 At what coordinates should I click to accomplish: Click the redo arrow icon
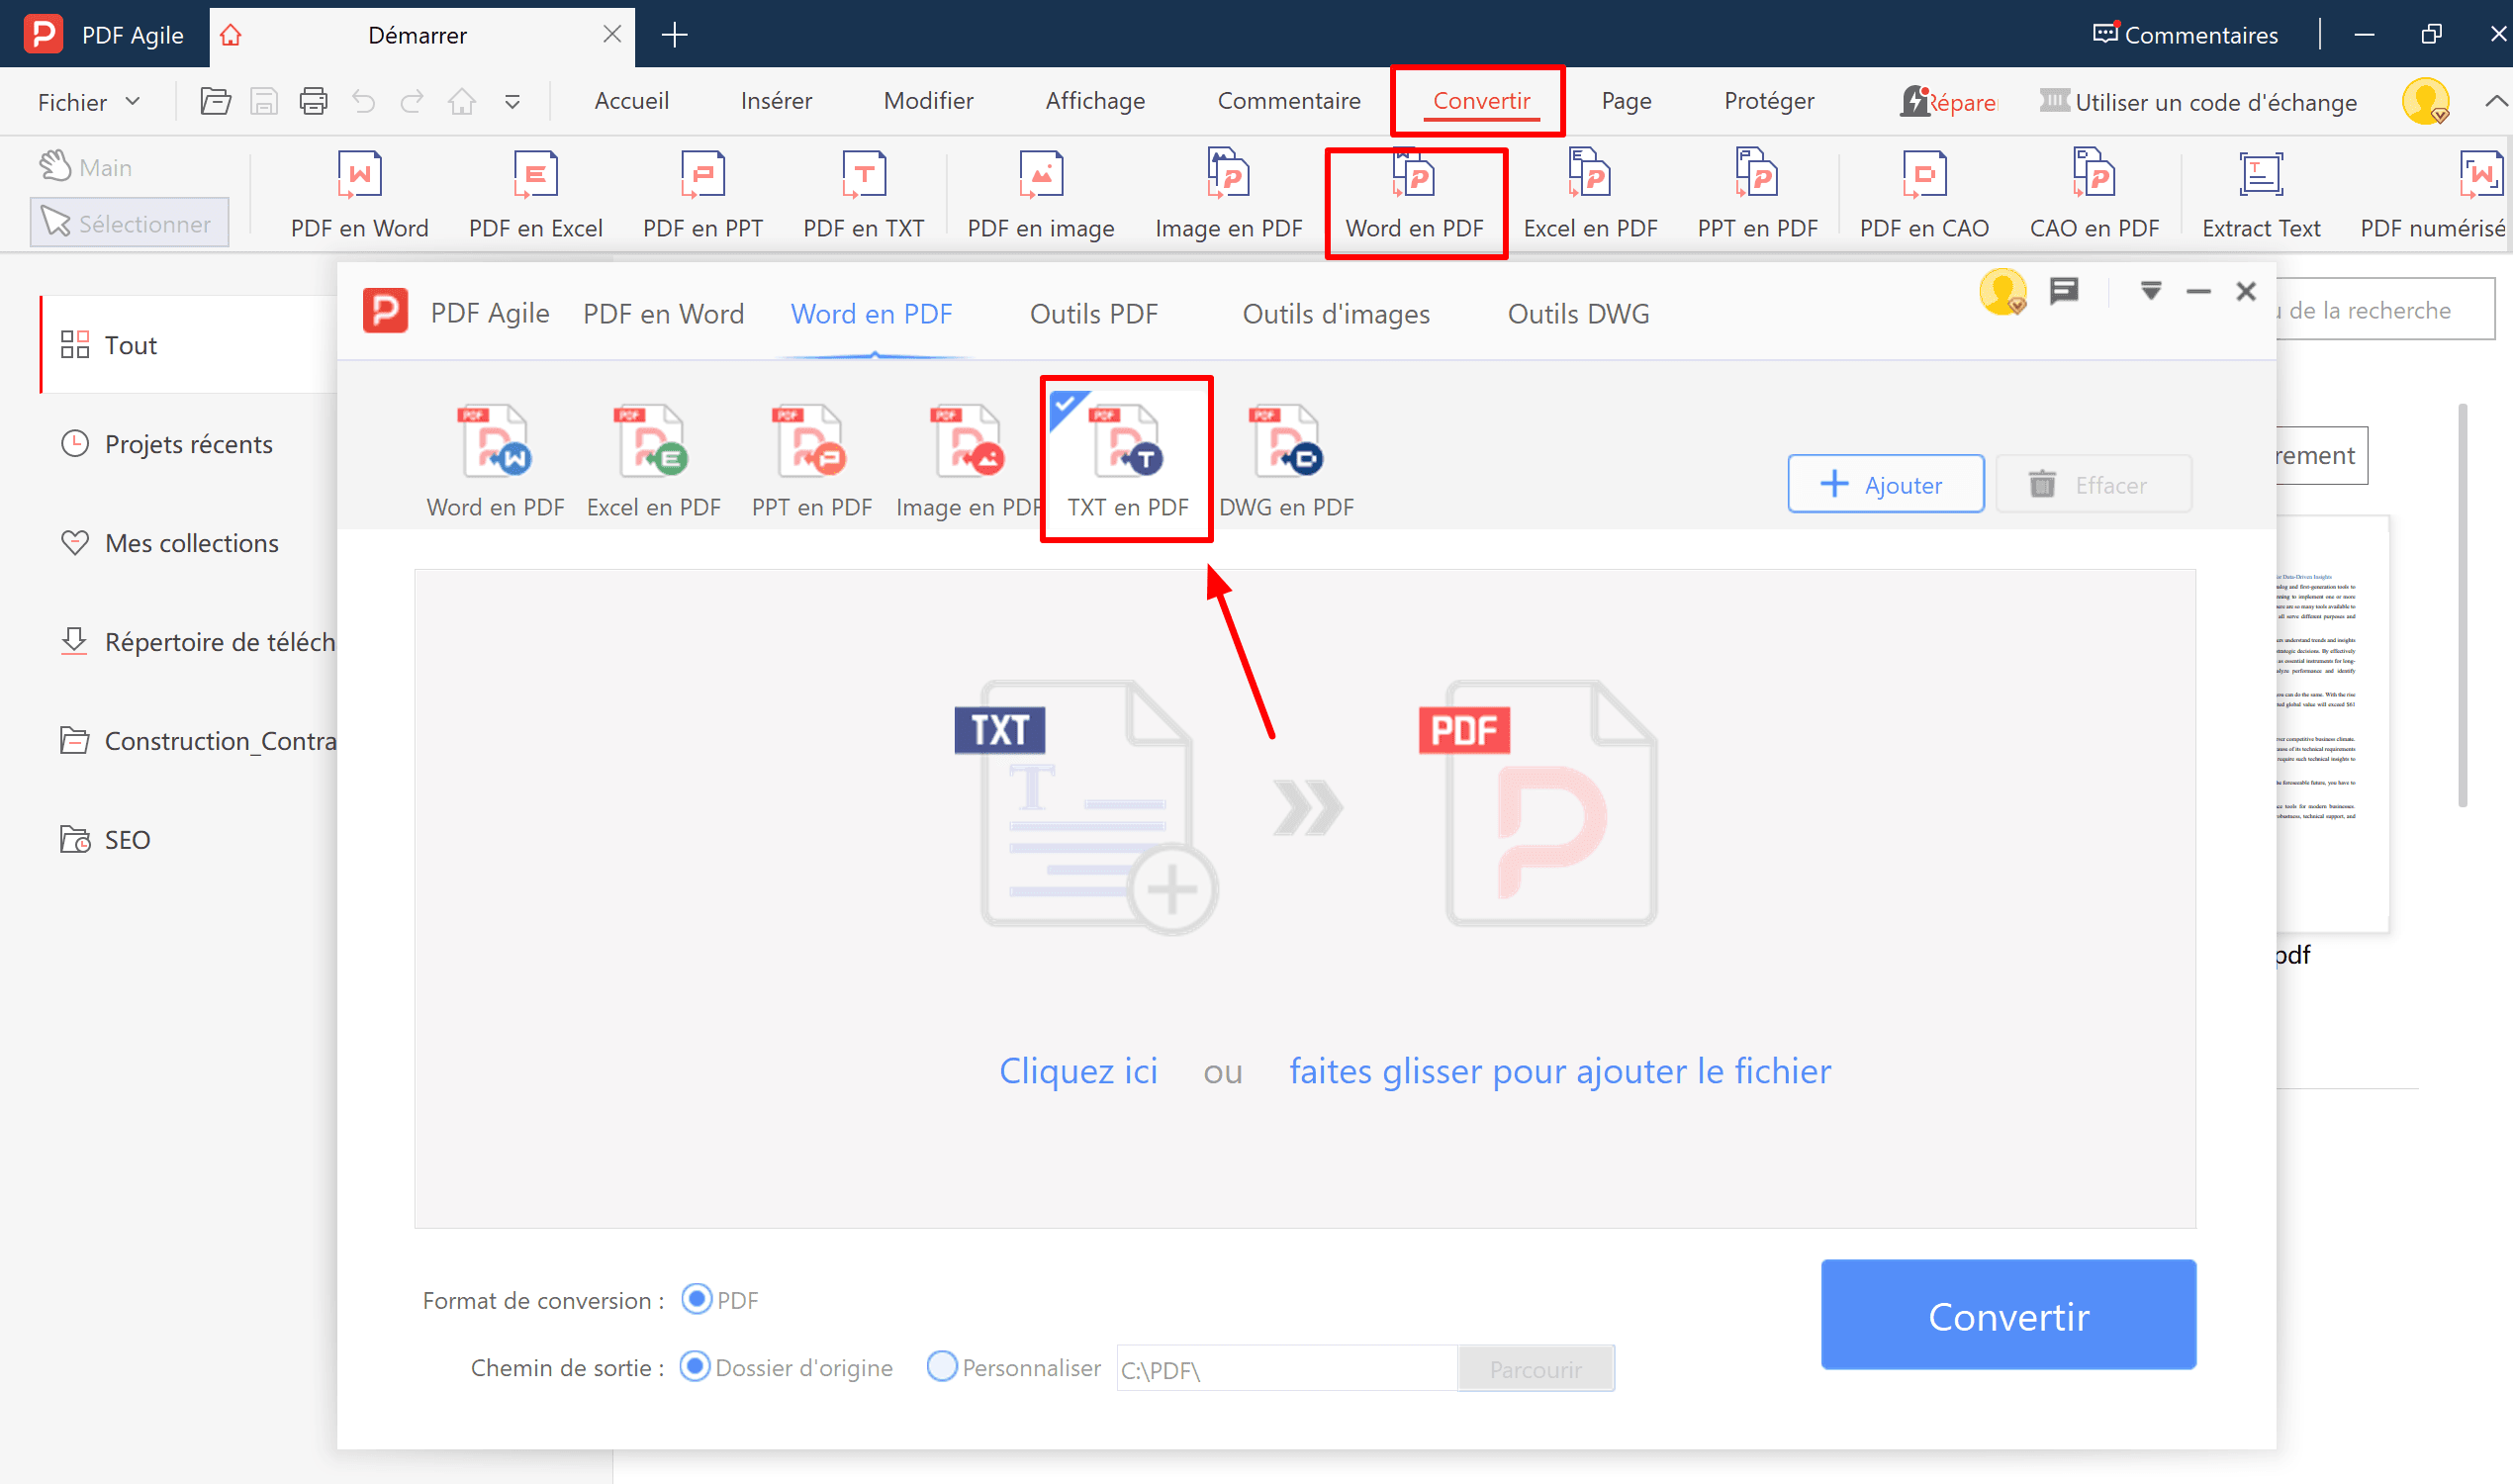tap(412, 101)
